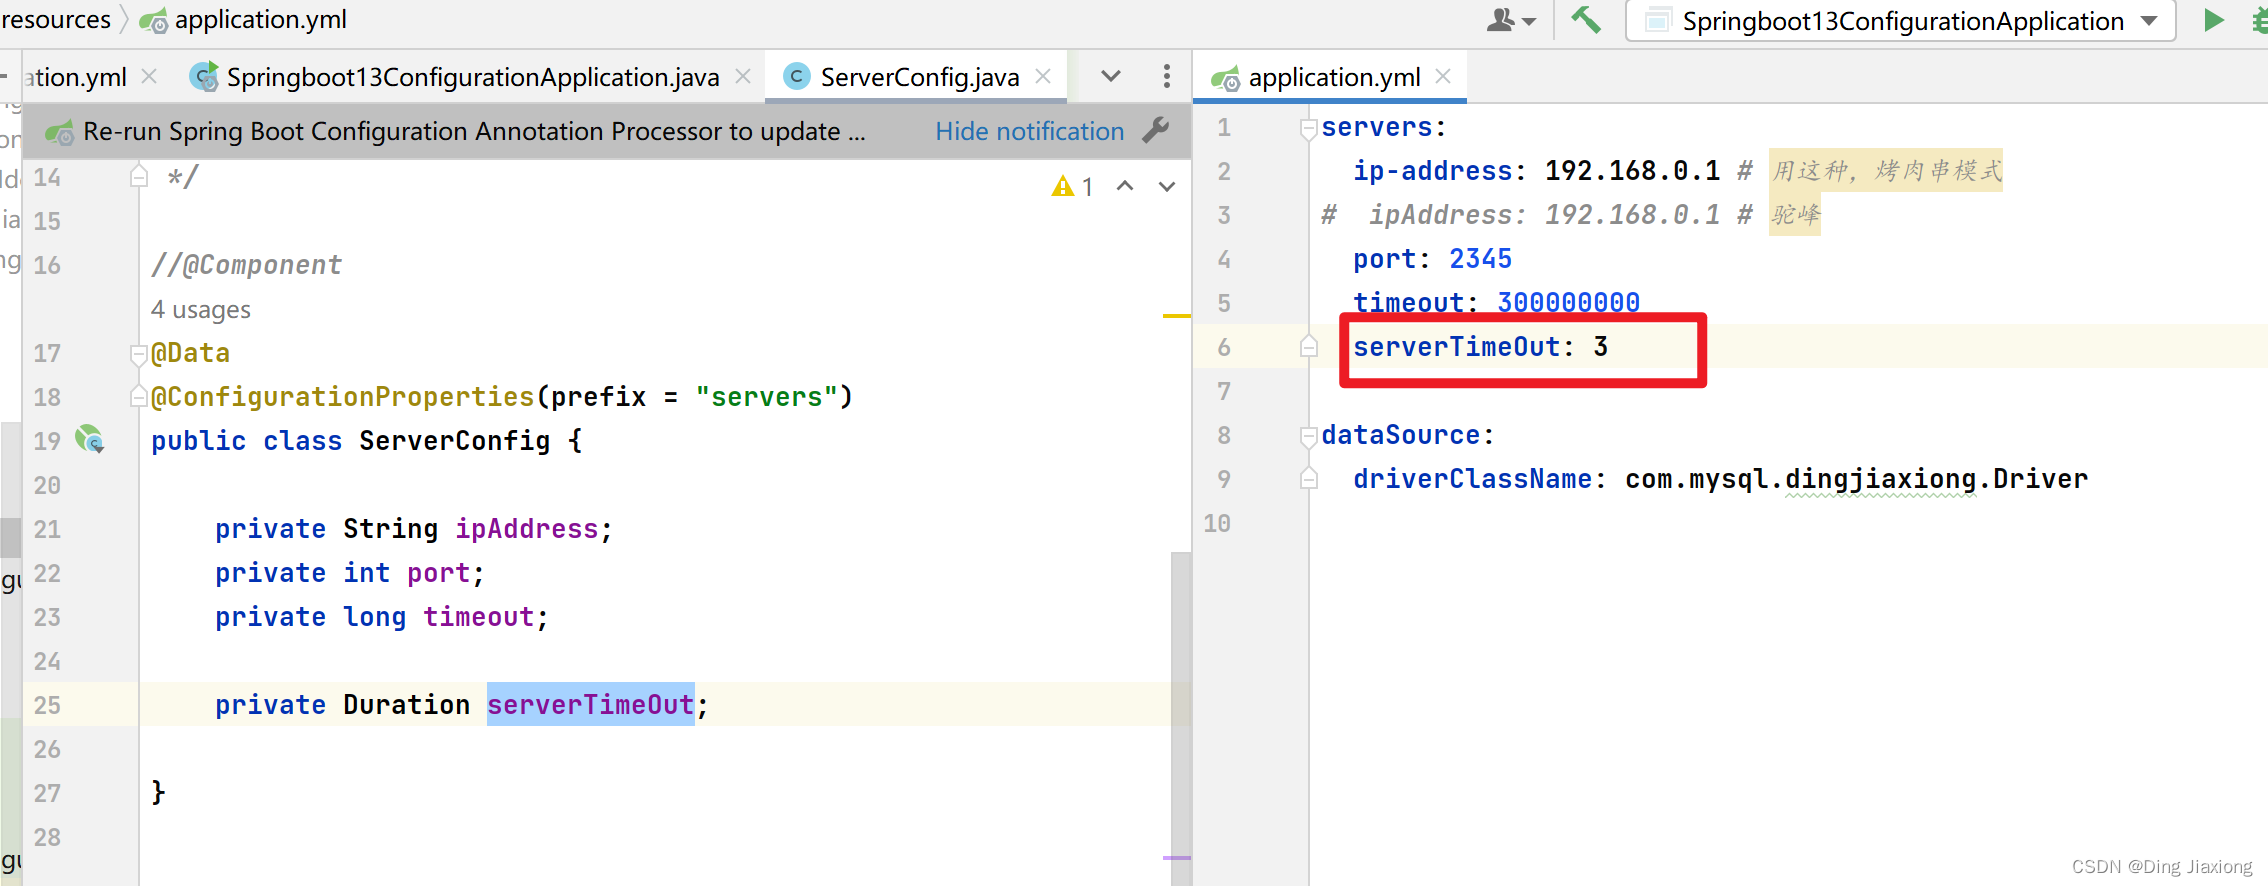Image resolution: width=2268 pixels, height=886 pixels.
Task: Click the port value 2345
Action: [x=1480, y=259]
